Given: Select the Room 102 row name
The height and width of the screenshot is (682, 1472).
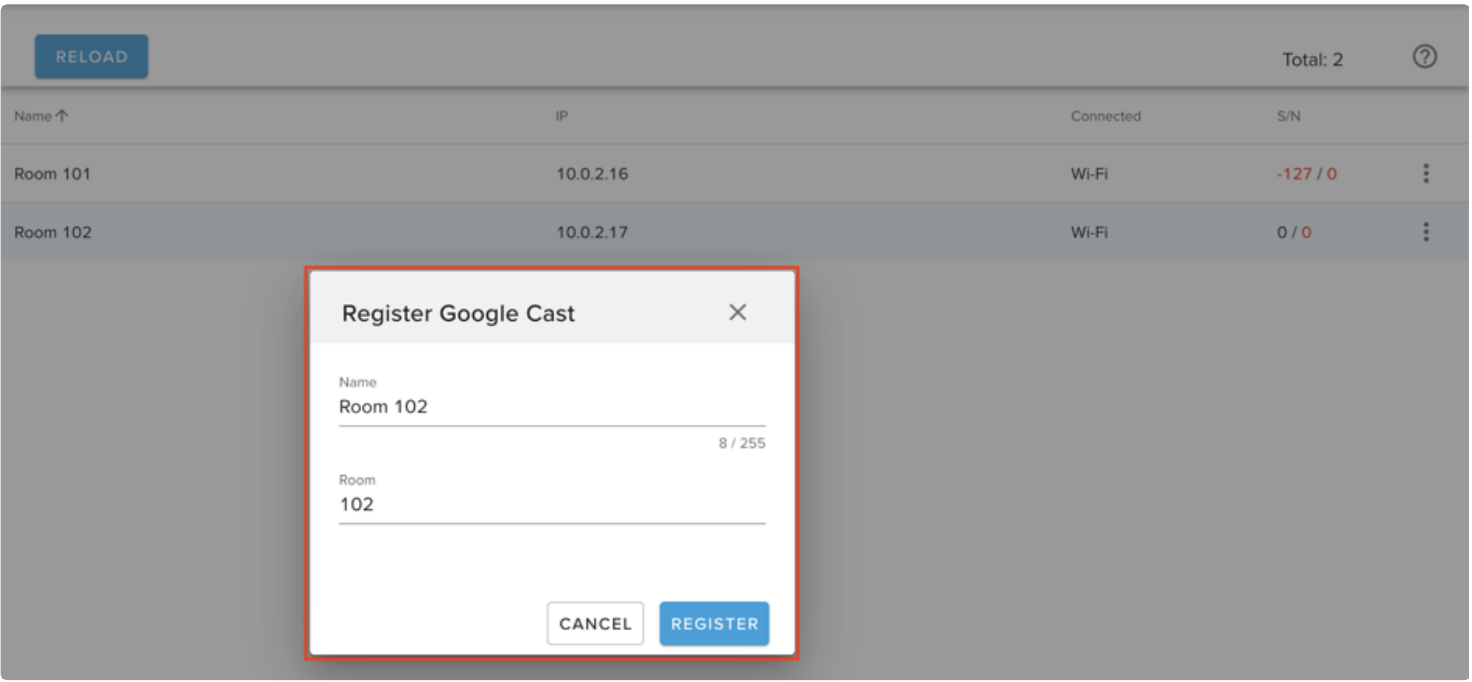Looking at the screenshot, I should (x=52, y=232).
